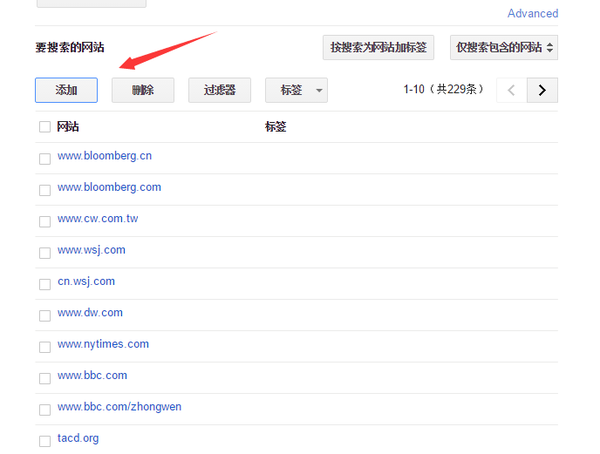Viewport: 600px width, 454px height.
Task: Open the Advanced link
Action: (x=533, y=13)
